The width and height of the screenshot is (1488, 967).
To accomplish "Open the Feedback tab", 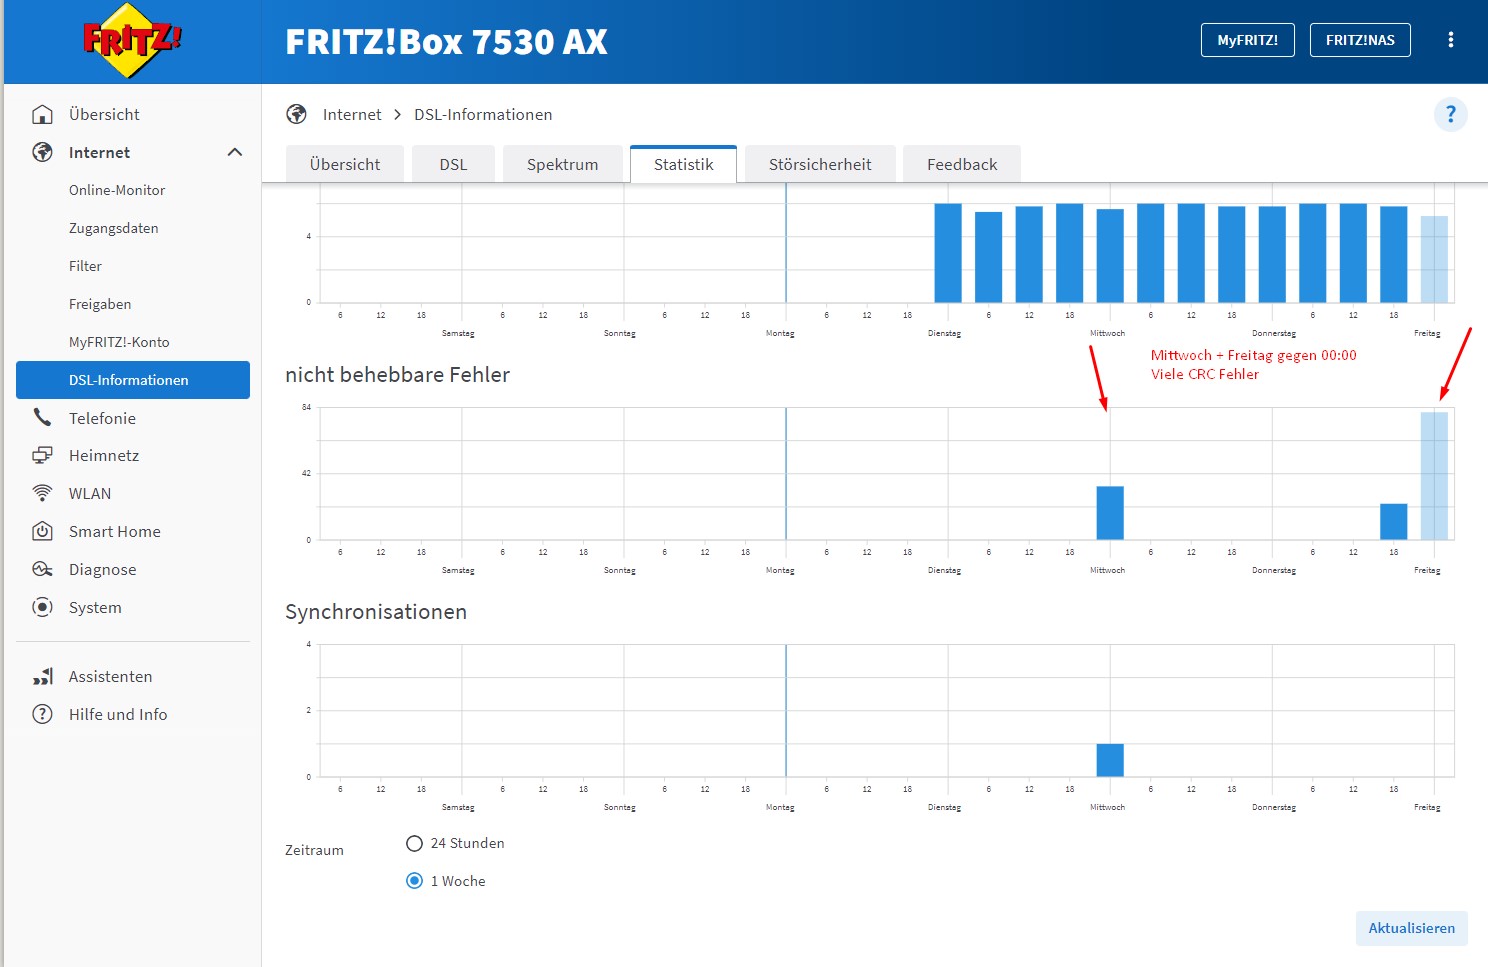I will pos(962,164).
